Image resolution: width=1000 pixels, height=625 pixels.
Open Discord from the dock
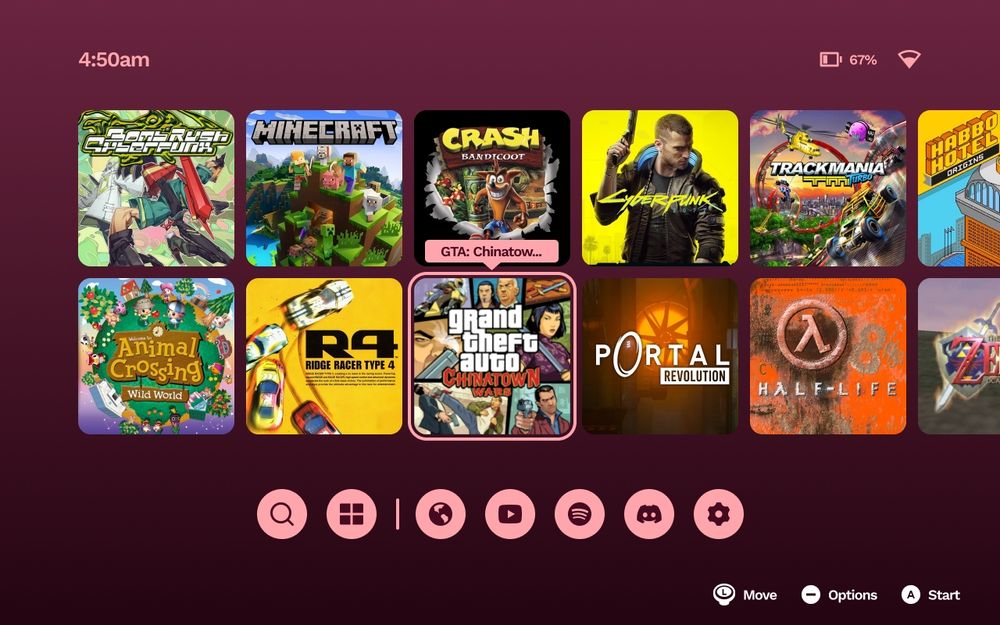(x=649, y=514)
